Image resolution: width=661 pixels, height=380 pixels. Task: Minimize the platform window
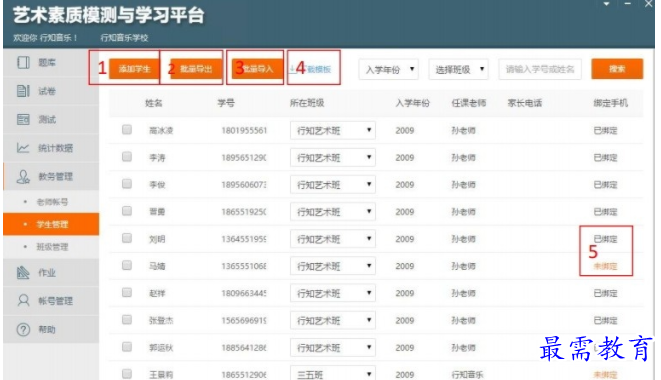(628, 4)
